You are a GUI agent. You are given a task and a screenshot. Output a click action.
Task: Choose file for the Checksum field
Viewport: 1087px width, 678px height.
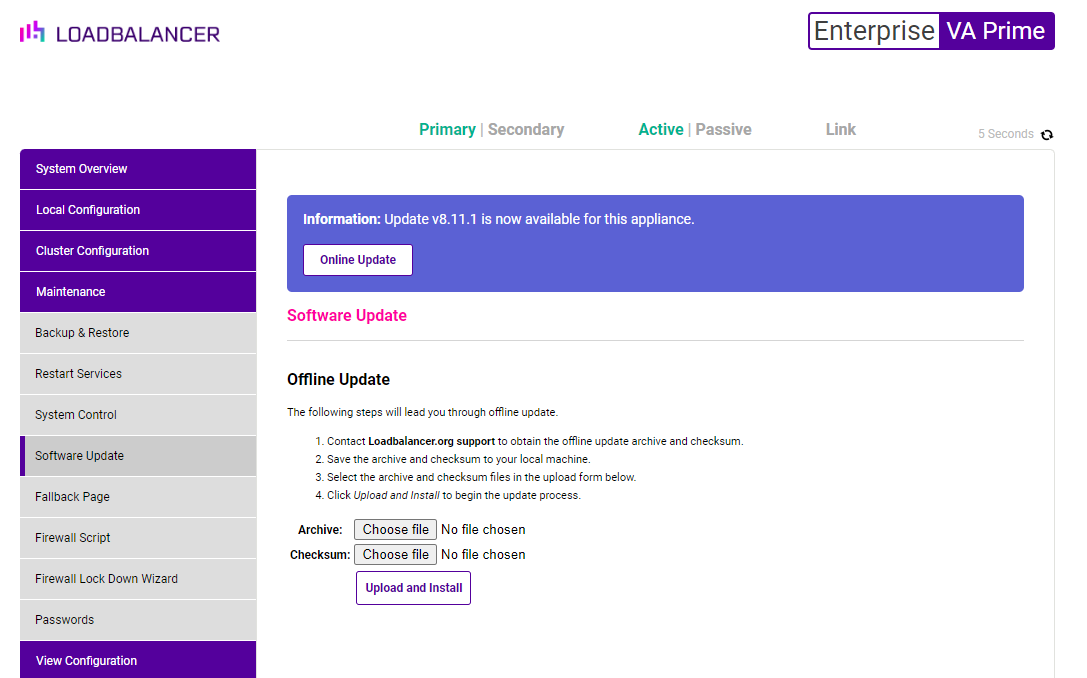coord(395,555)
